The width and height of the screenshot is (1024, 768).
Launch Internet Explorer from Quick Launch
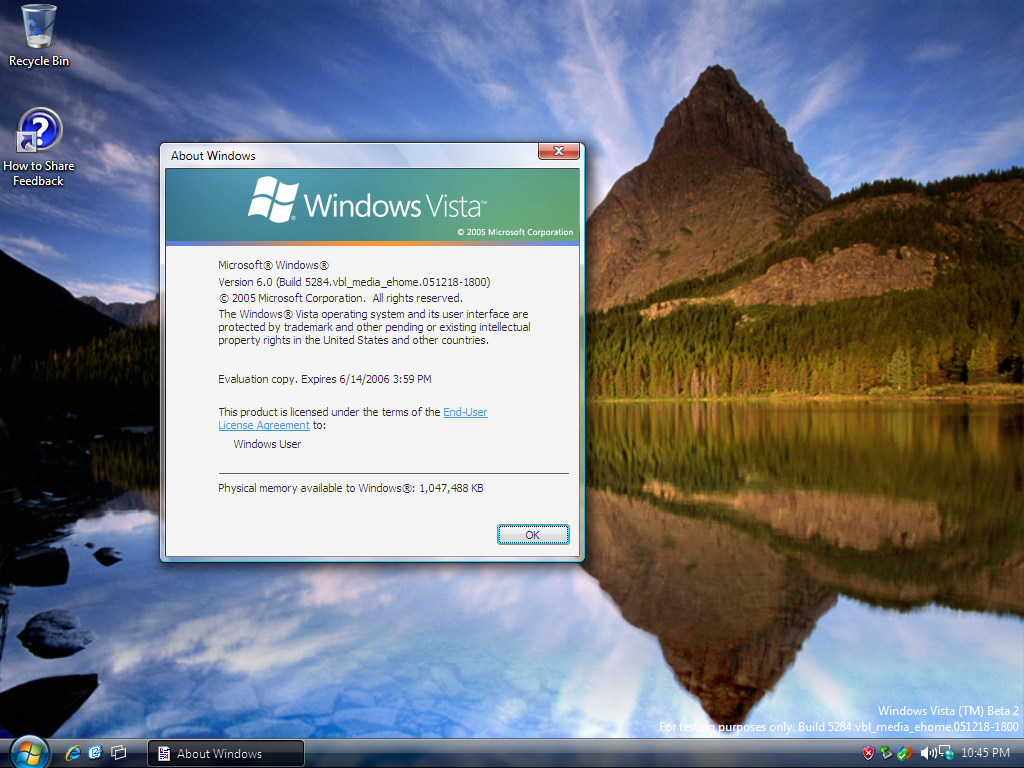72,753
